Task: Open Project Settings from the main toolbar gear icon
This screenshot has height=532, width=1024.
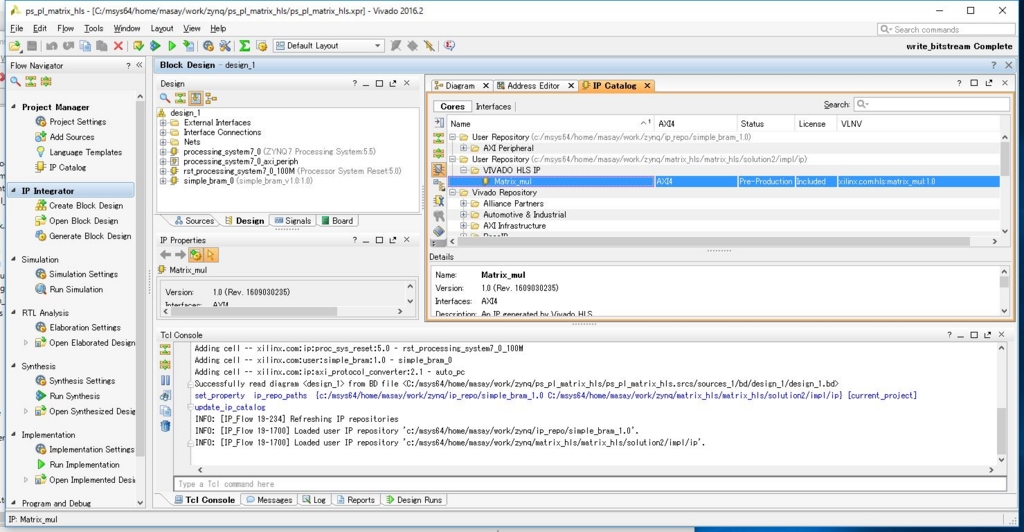Action: tap(208, 46)
